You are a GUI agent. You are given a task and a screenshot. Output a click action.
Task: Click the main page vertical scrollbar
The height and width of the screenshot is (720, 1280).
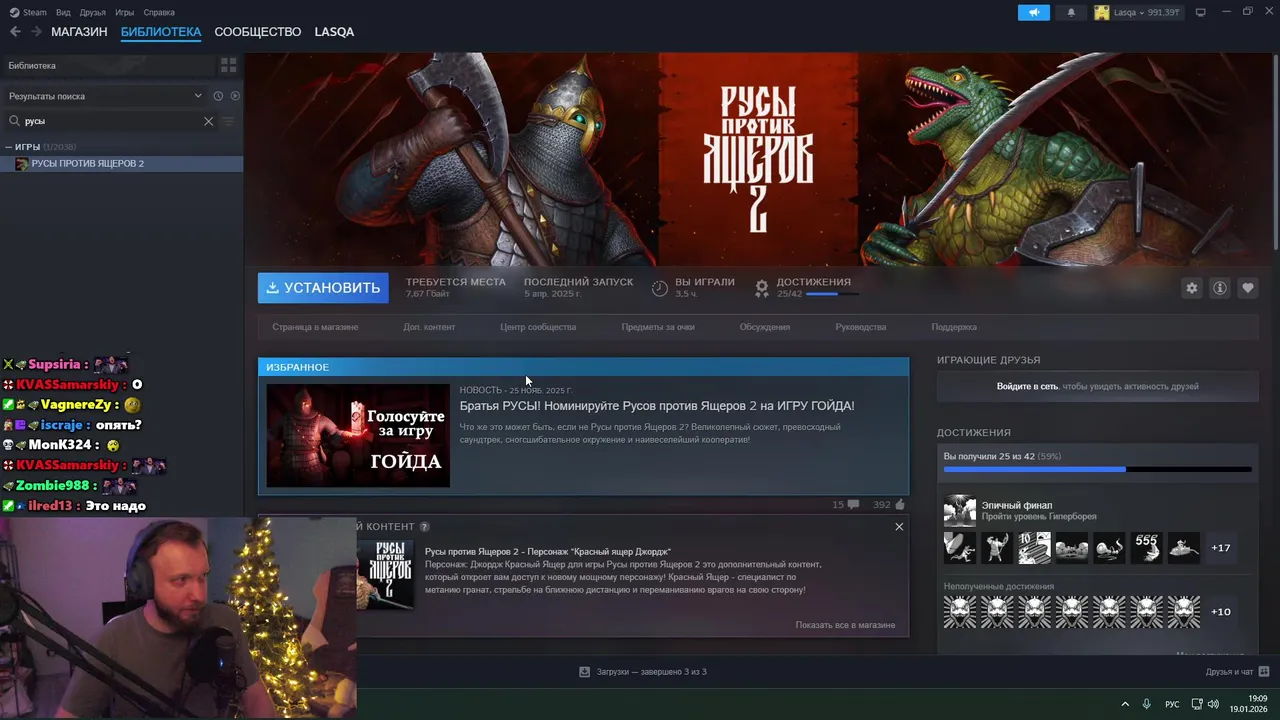tap(1275, 150)
